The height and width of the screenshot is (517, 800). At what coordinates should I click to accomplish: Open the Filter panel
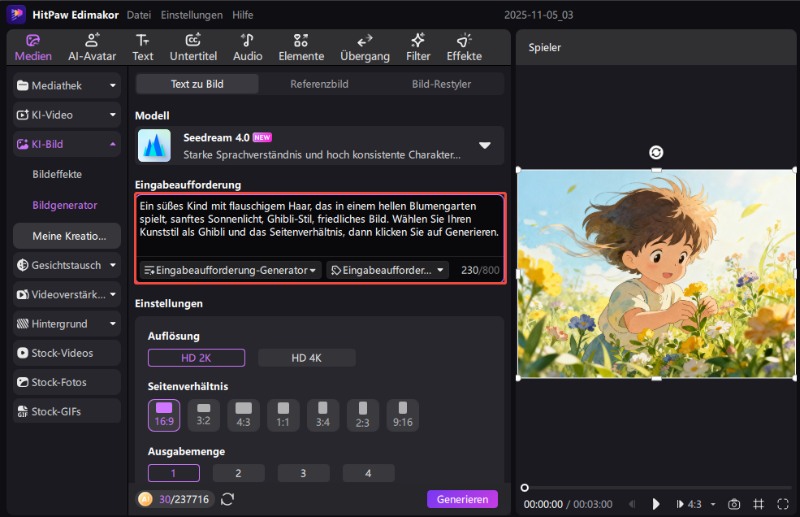tap(418, 47)
